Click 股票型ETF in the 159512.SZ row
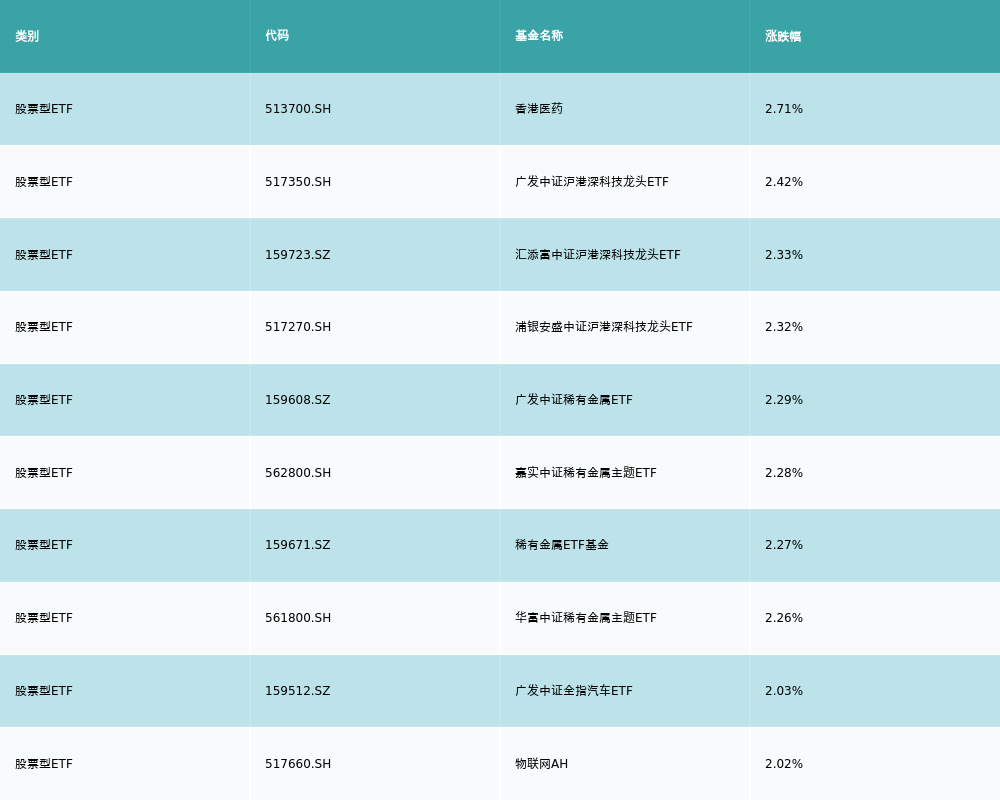Image resolution: width=1000 pixels, height=800 pixels. click(44, 692)
